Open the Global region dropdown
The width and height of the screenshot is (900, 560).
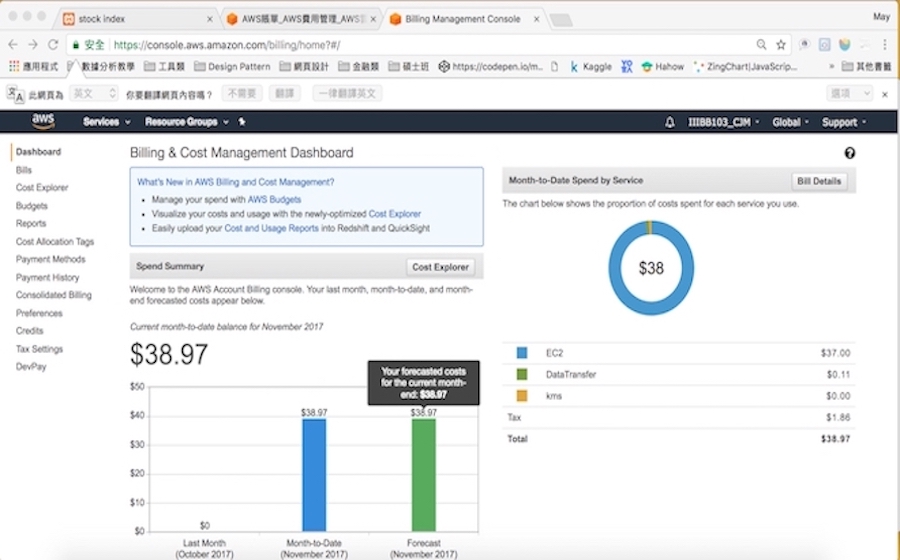pyautogui.click(x=790, y=122)
